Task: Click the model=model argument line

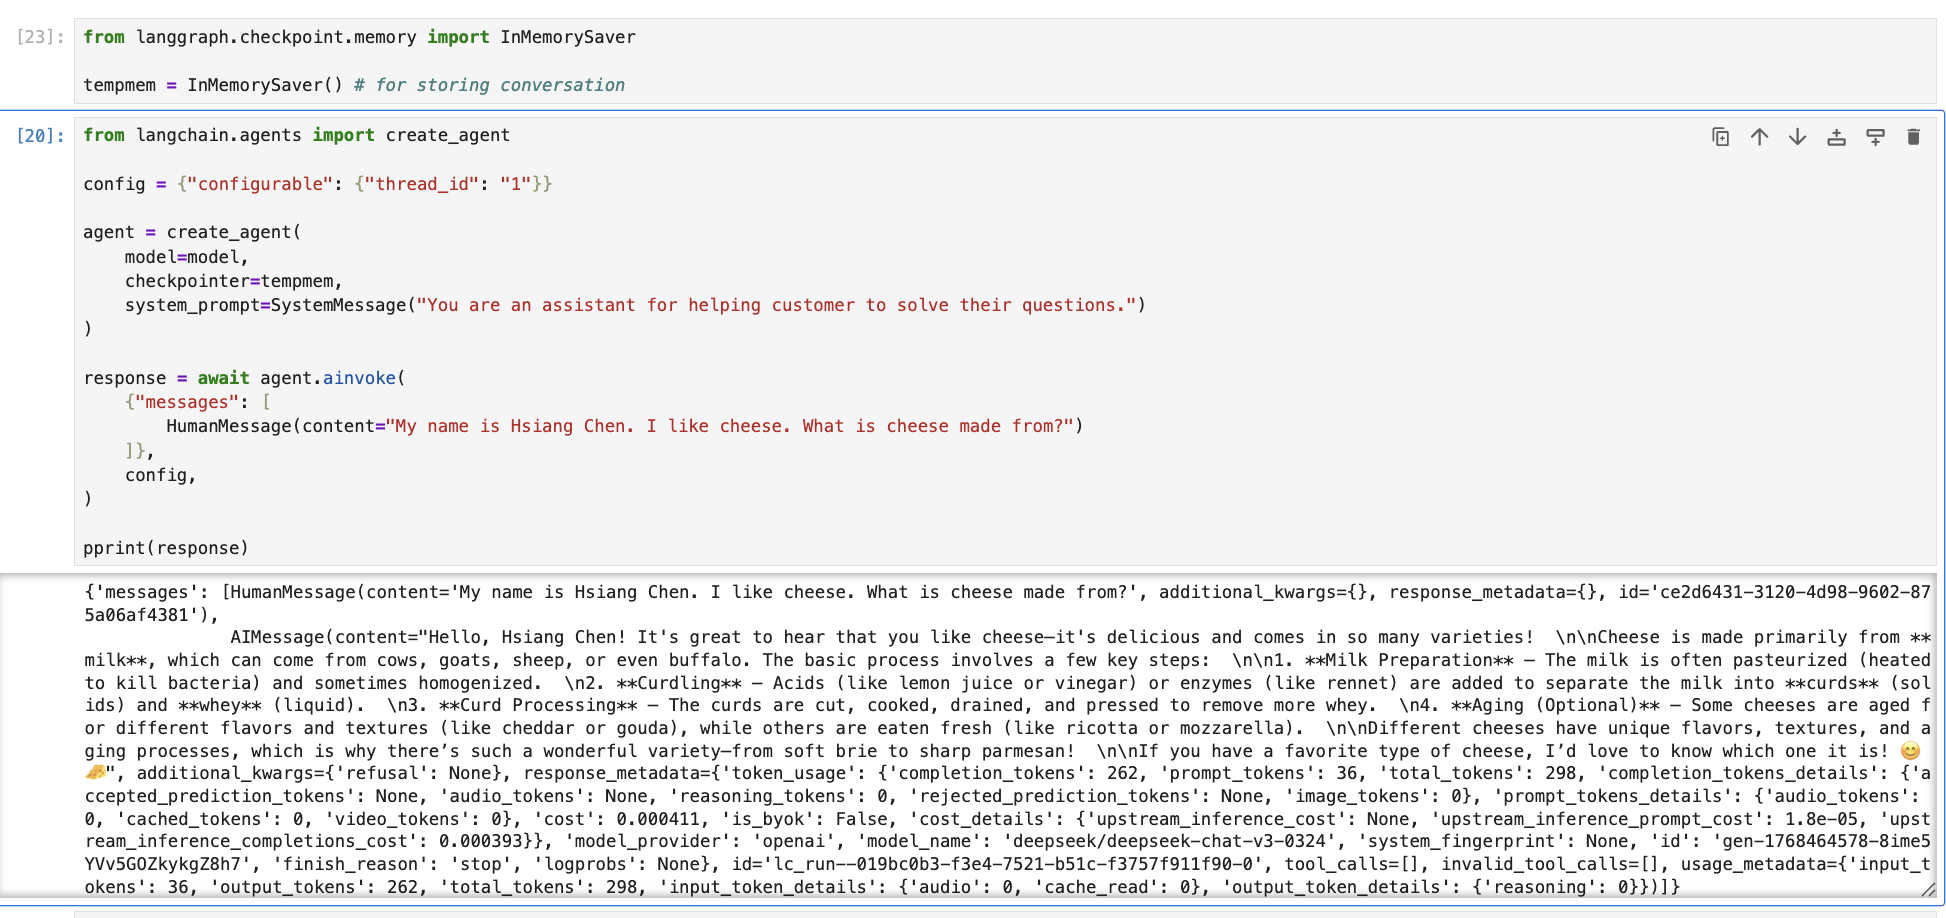Action: pyautogui.click(x=186, y=257)
